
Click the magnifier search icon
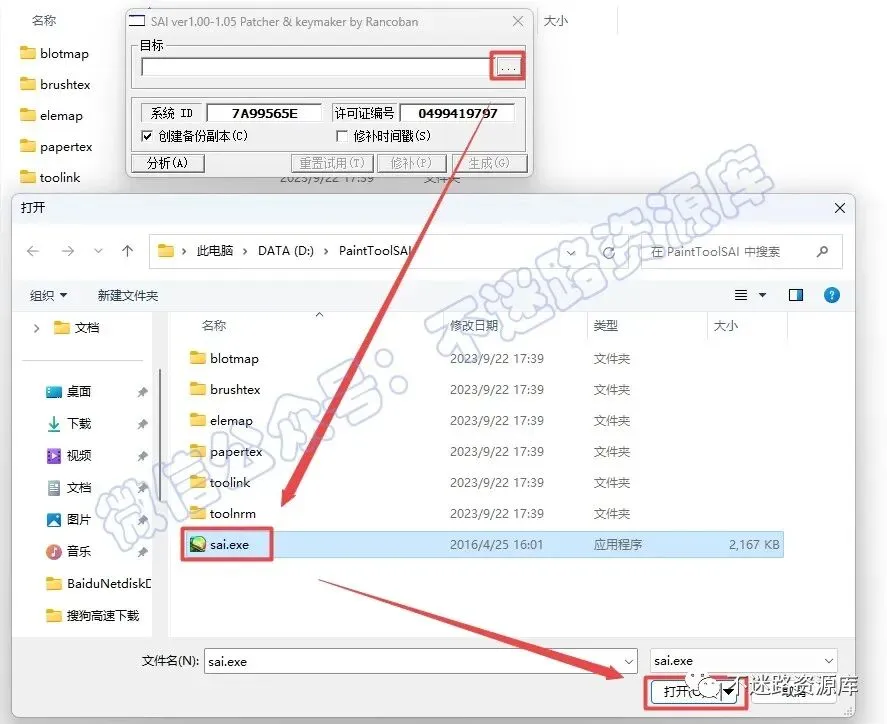pyautogui.click(x=823, y=251)
